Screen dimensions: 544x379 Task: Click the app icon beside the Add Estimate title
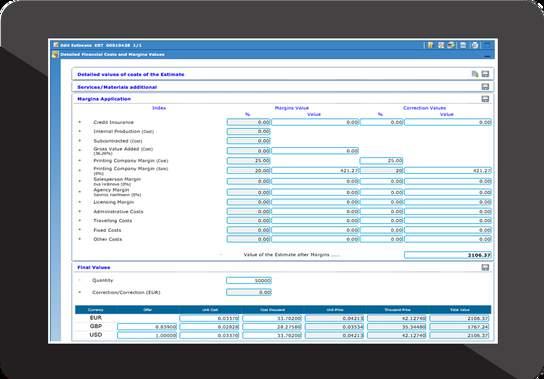pyautogui.click(x=56, y=45)
